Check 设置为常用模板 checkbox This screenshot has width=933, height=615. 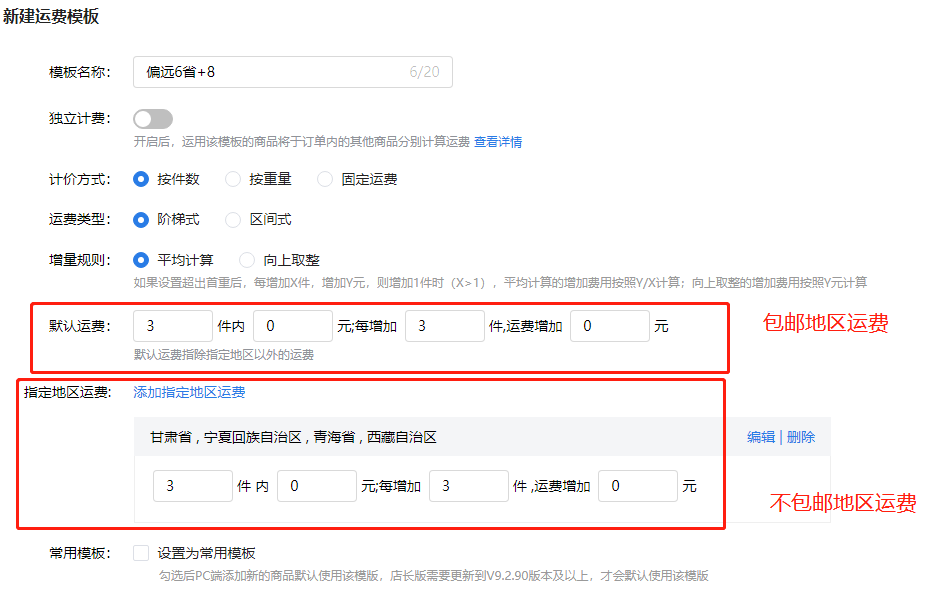tap(141, 553)
